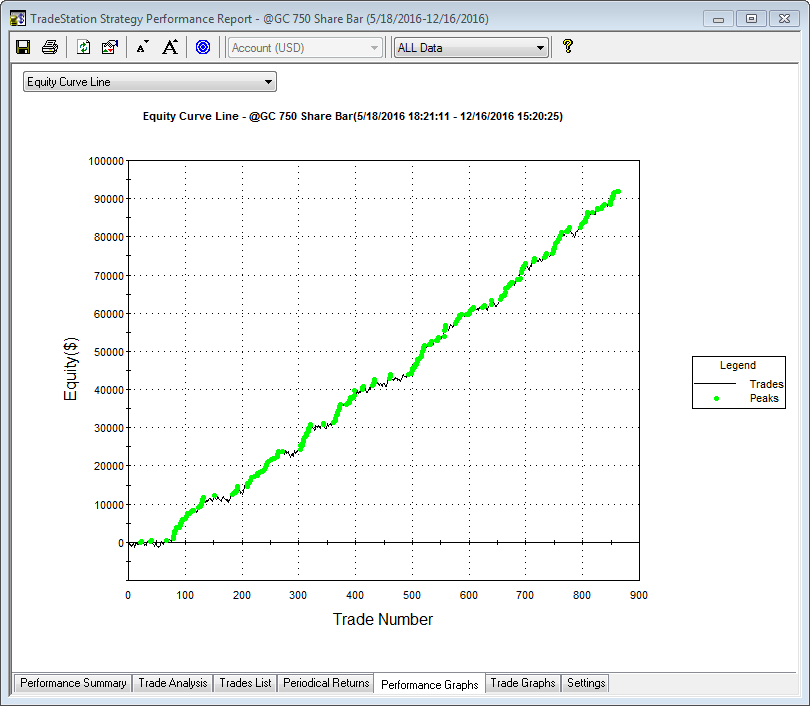Viewport: 810px width, 706px height.
Task: Increase font size with large A icon
Action: click(x=170, y=47)
